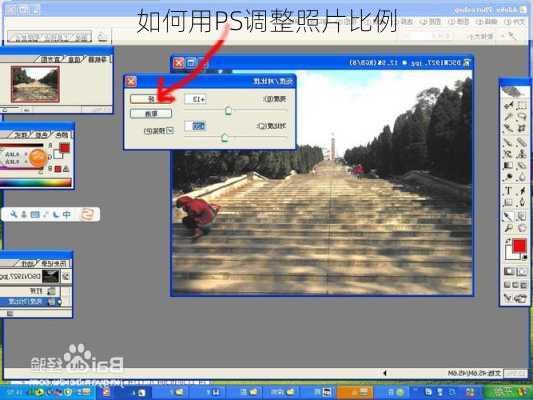
Task: Switch to the 色板 (Swatches) tab
Action: tap(41, 135)
